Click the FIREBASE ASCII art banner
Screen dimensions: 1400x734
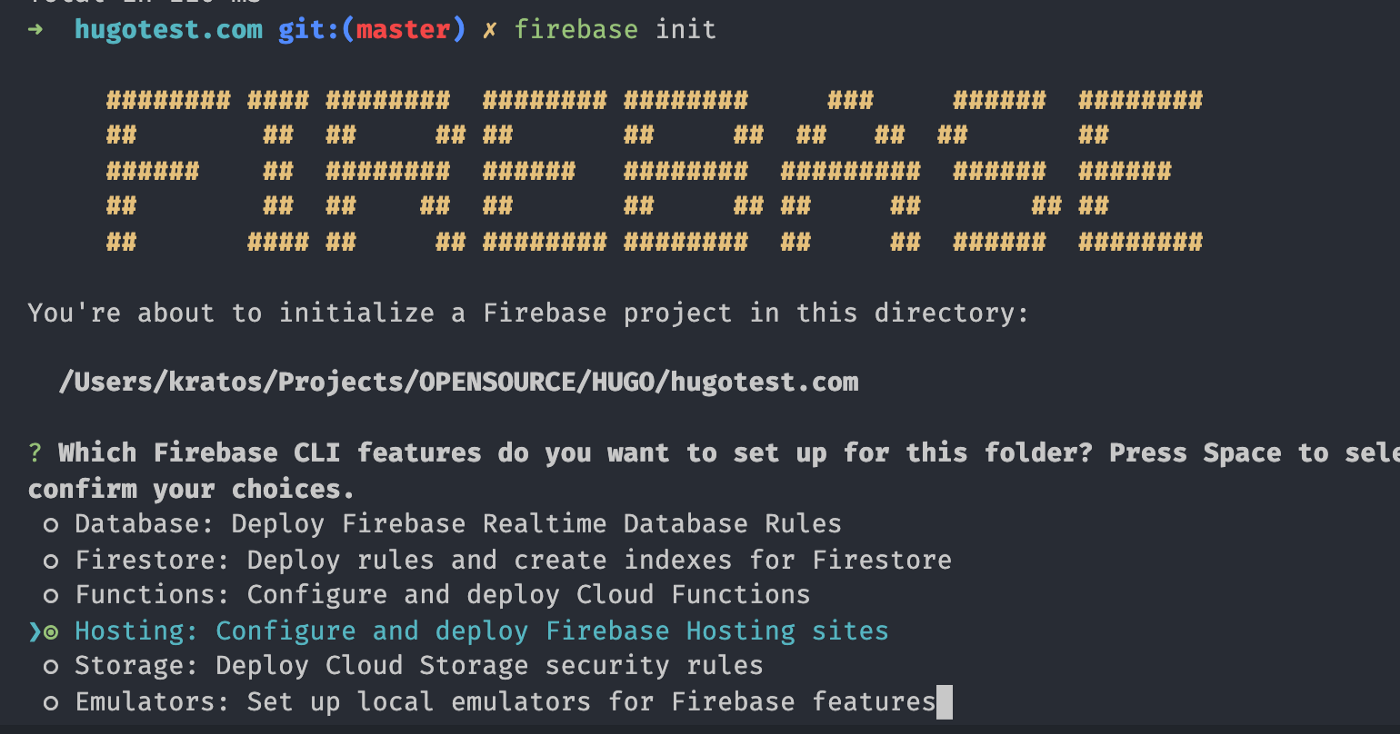coord(654,171)
